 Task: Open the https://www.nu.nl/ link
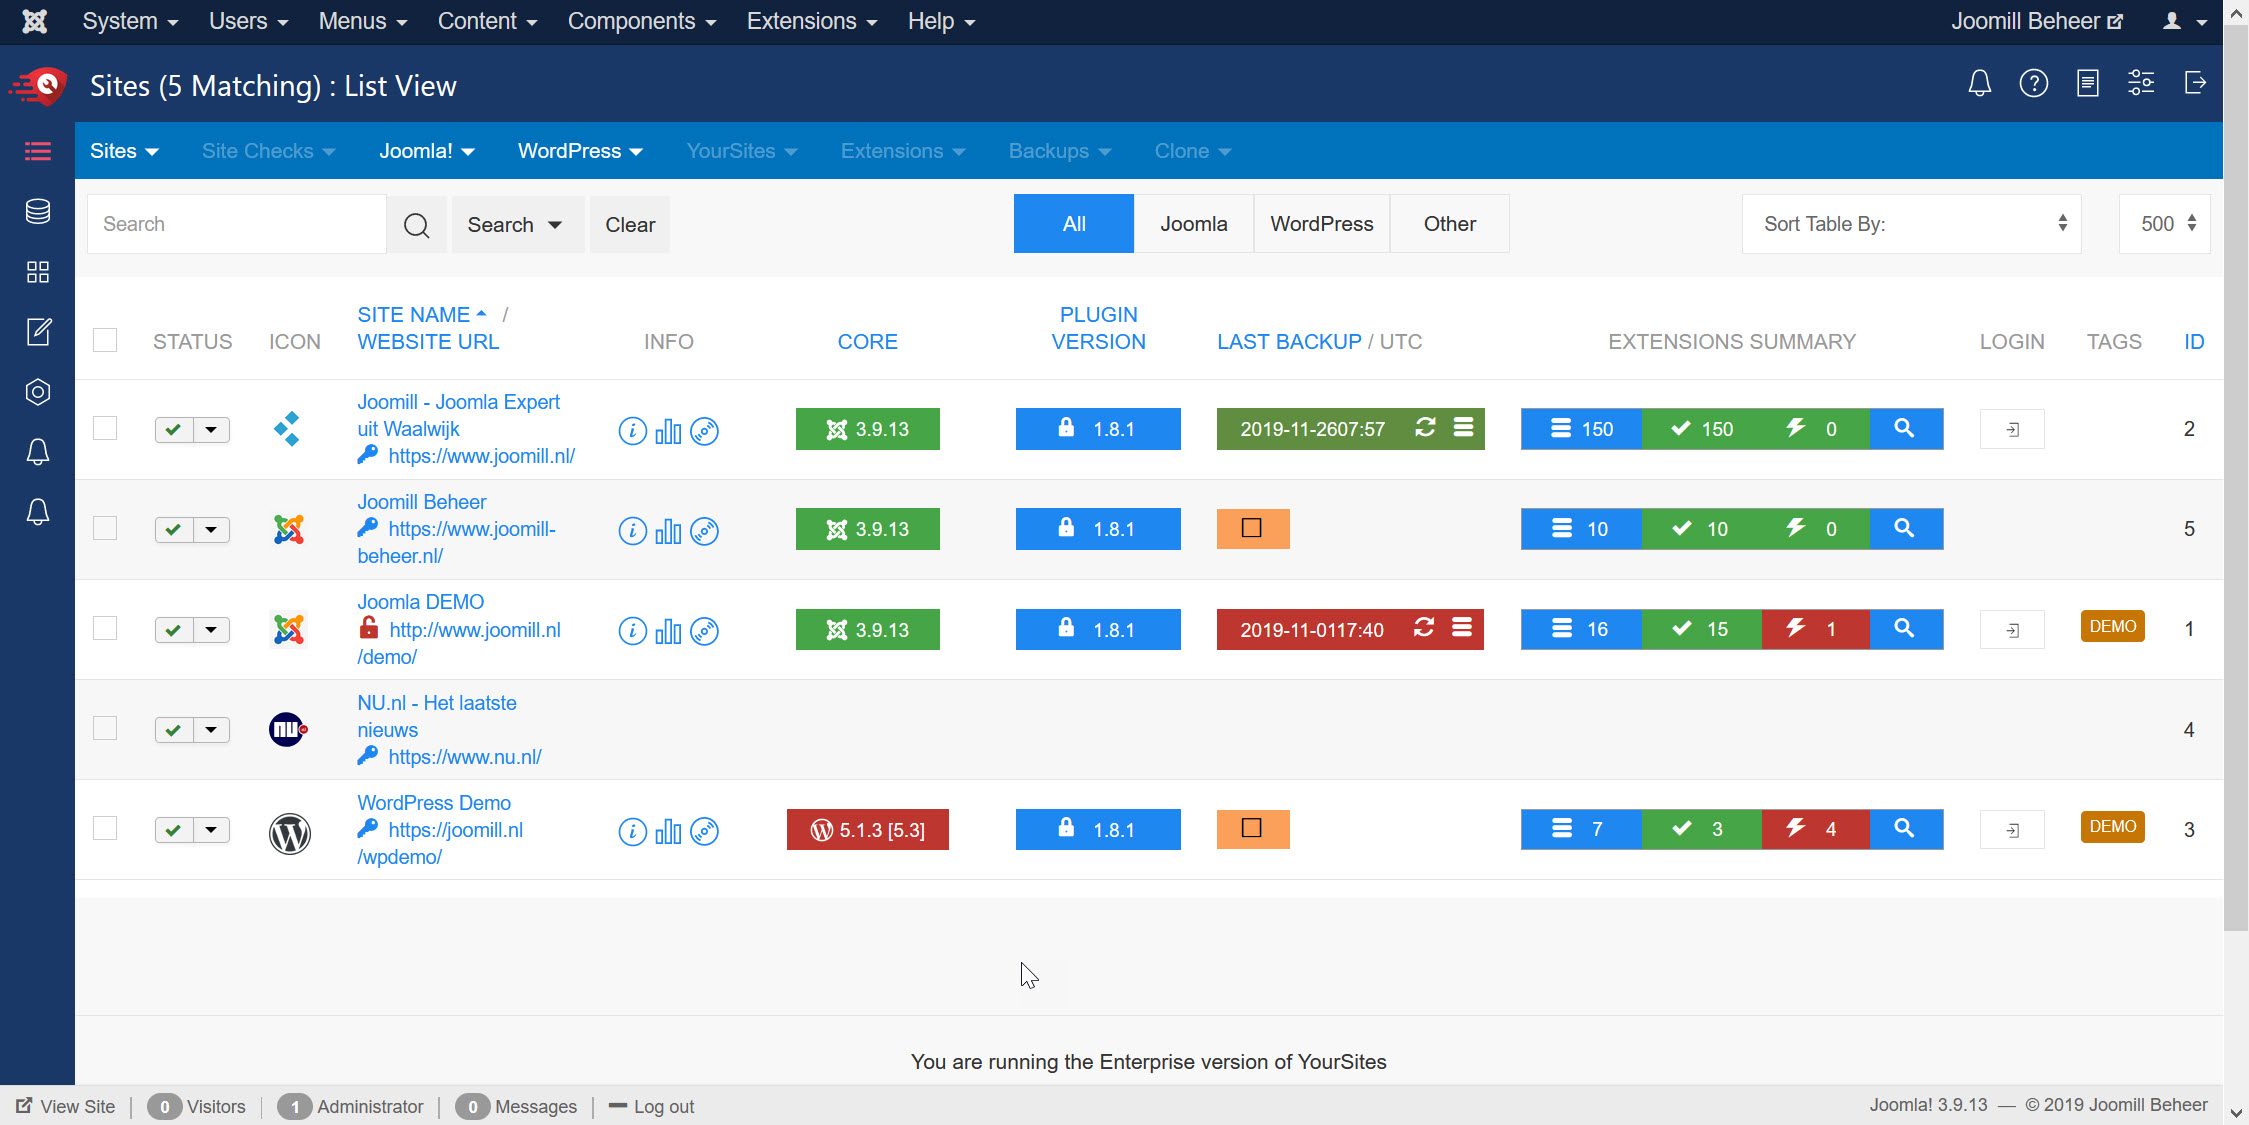[465, 757]
